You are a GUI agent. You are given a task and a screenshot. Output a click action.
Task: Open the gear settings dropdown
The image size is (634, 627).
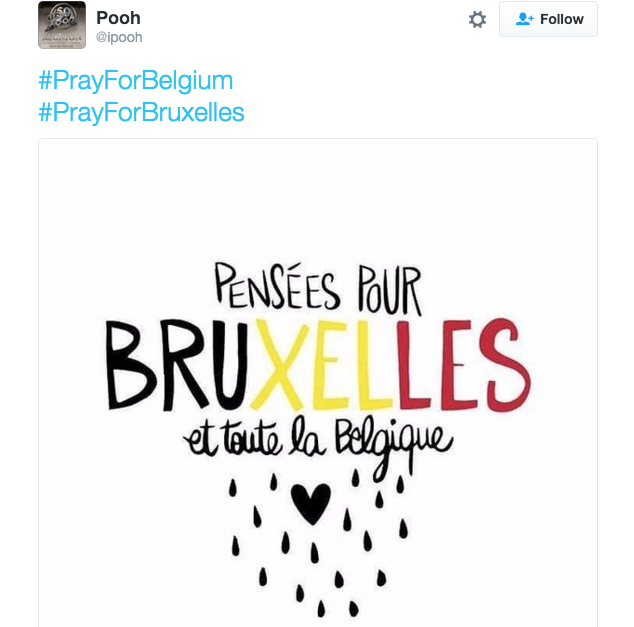(477, 19)
